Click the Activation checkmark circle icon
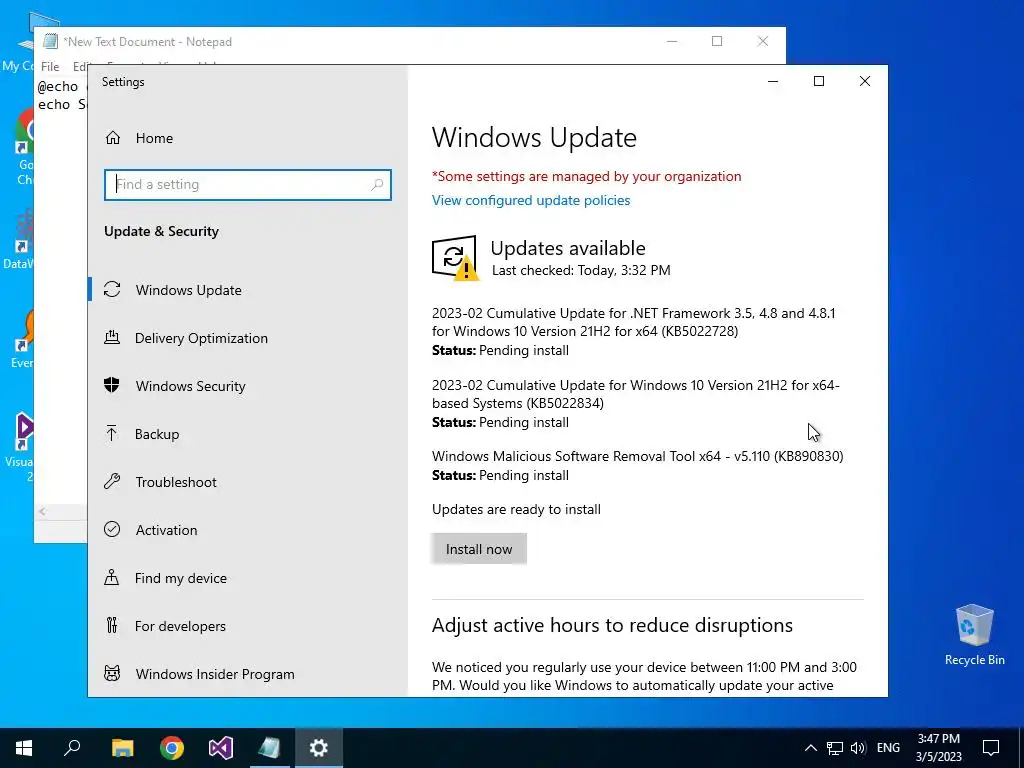 pyautogui.click(x=112, y=529)
